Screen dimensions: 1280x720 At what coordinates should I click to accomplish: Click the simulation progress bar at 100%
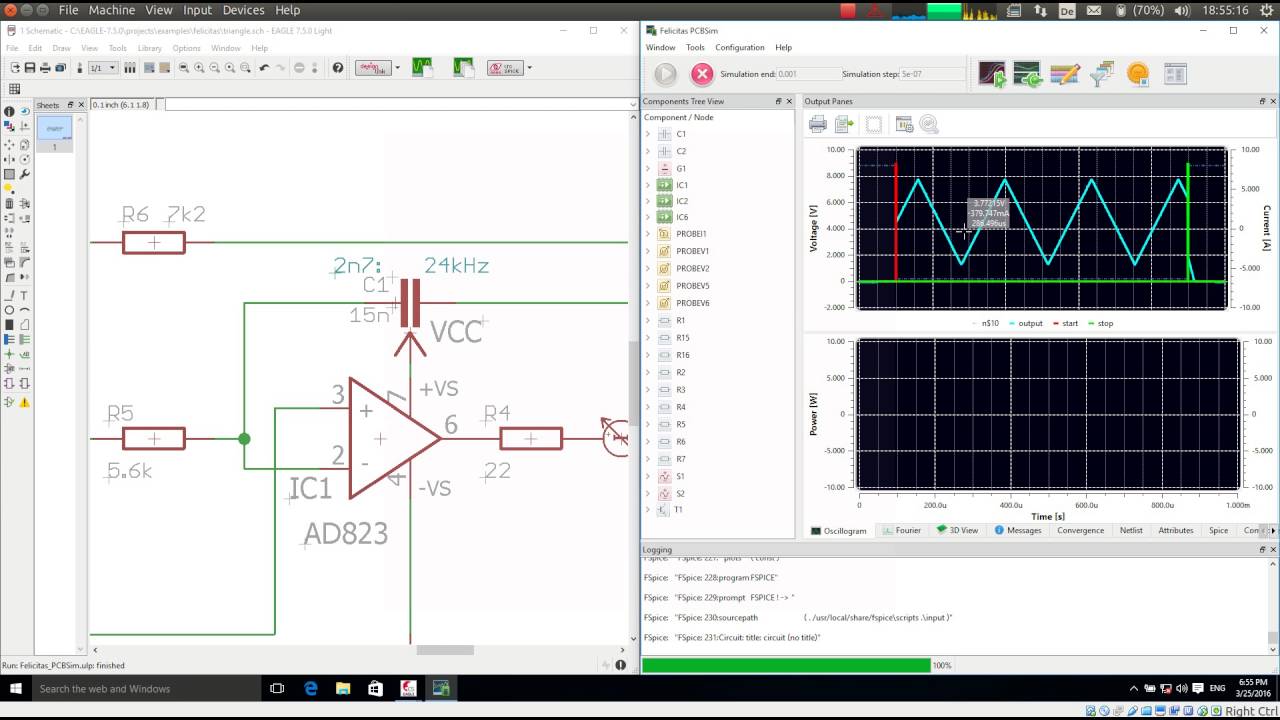click(786, 665)
